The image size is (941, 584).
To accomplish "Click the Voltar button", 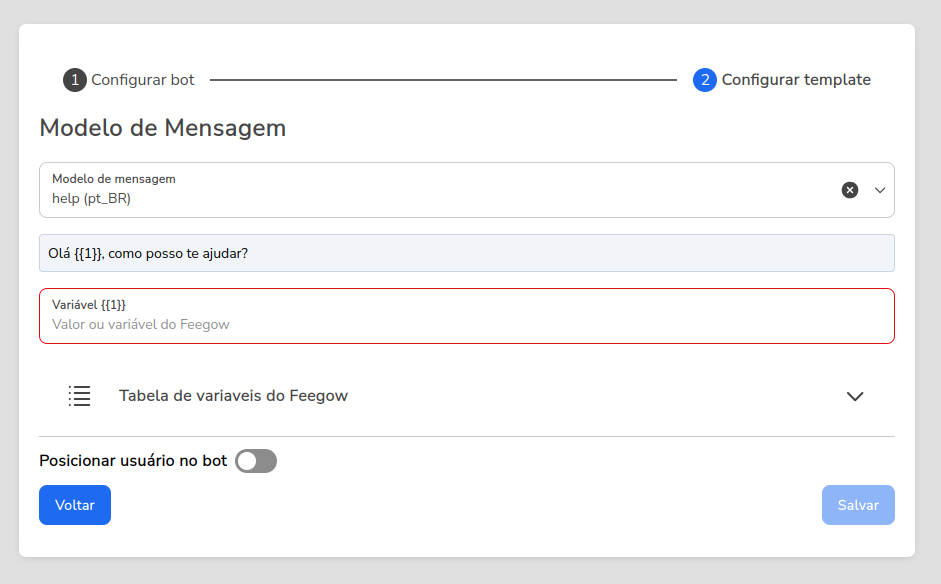I will click(x=75, y=505).
